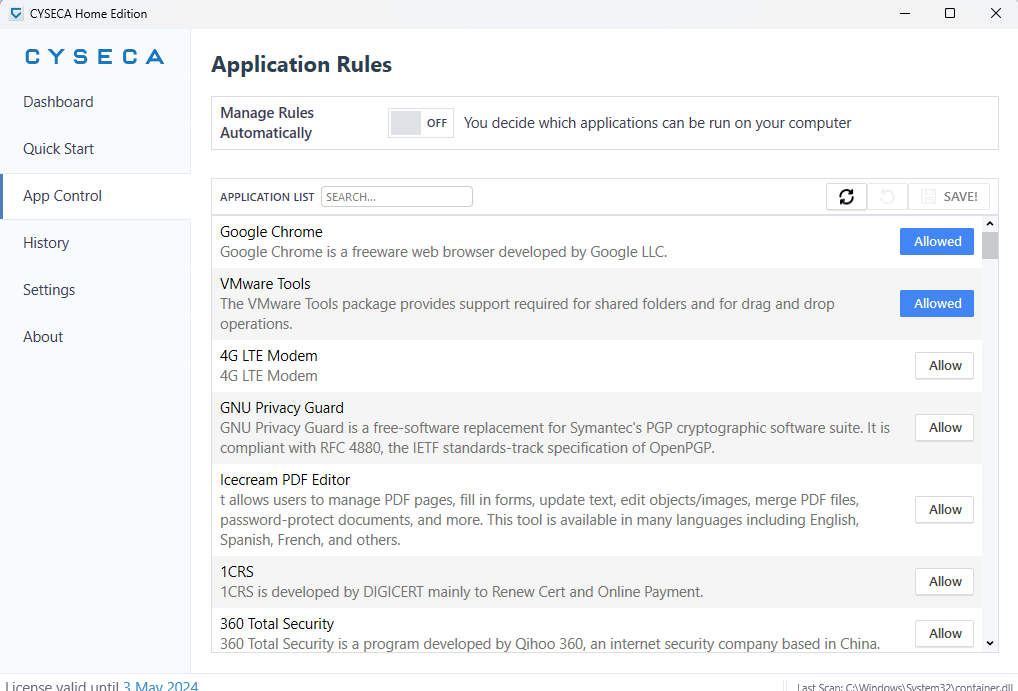Click the CYSECA shield icon in title bar
The width and height of the screenshot is (1018, 691).
[16, 14]
